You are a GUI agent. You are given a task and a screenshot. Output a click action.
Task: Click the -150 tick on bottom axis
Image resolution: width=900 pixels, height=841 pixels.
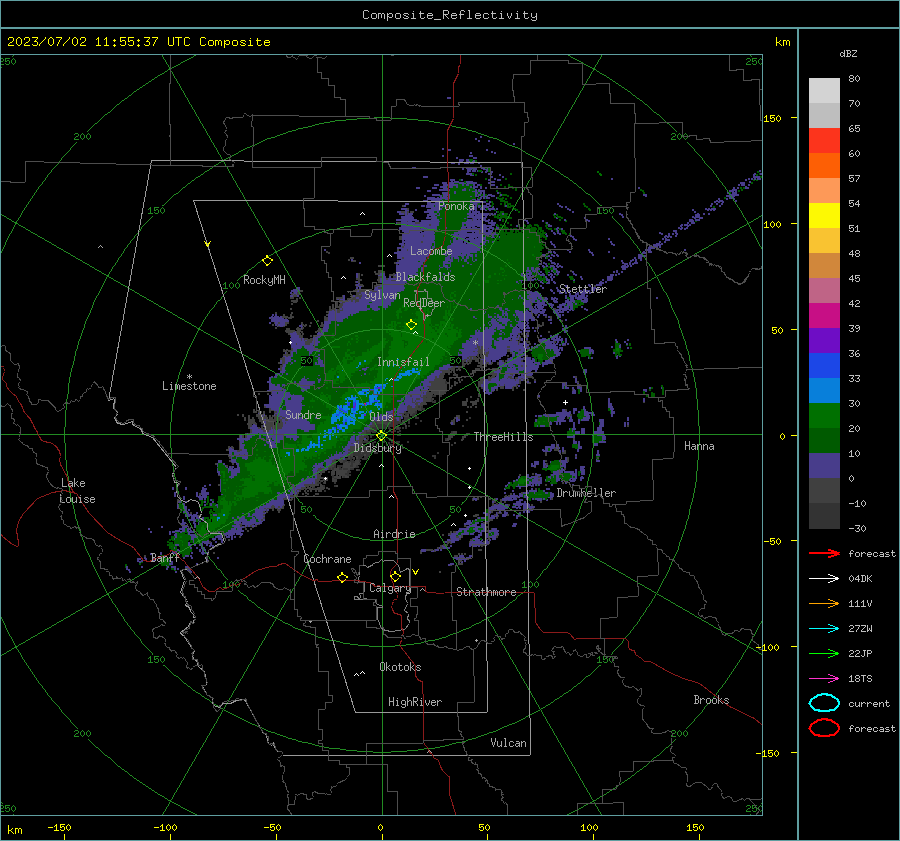click(59, 827)
